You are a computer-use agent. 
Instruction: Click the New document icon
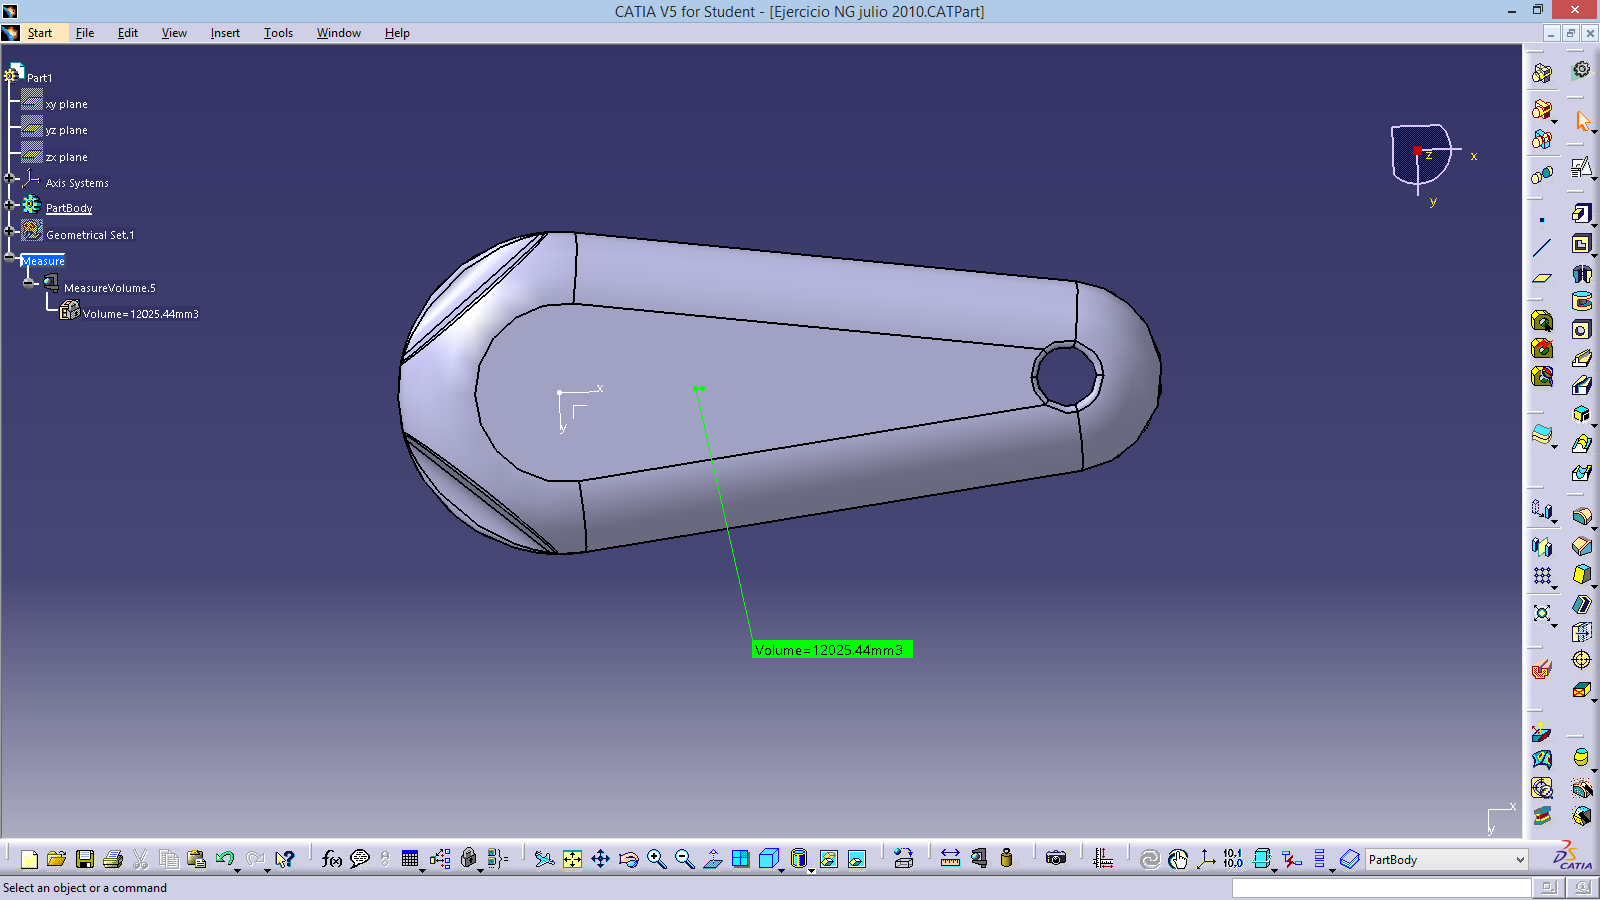click(x=29, y=859)
